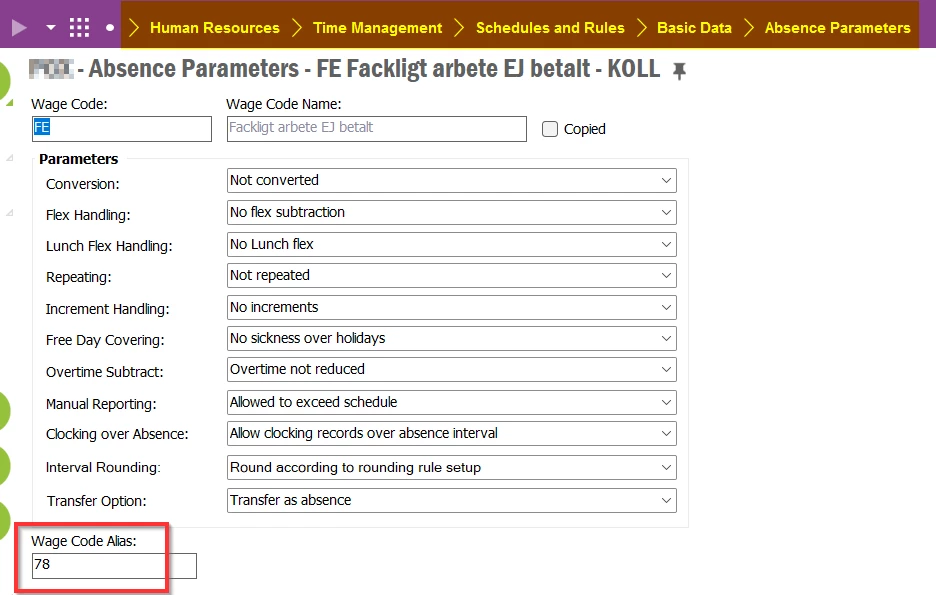
Task: Click the Wage Code Alias field
Action: pos(114,566)
